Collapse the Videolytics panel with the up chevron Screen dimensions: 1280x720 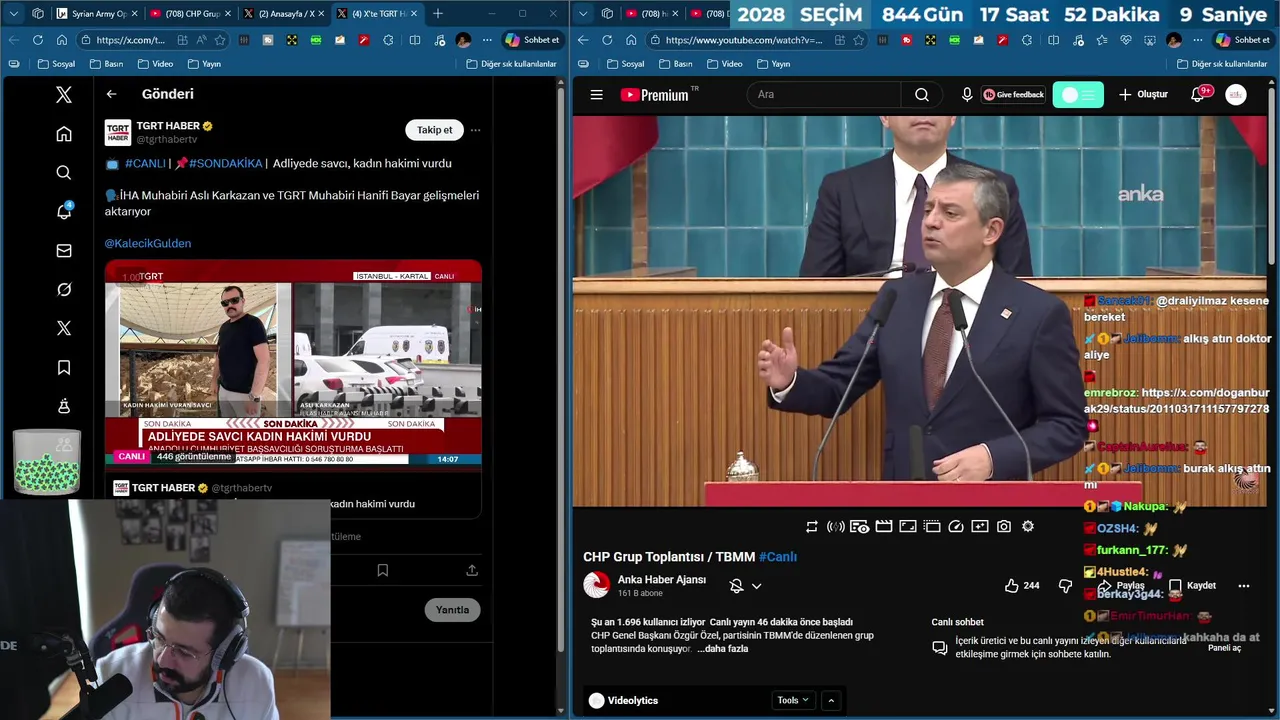coord(831,701)
